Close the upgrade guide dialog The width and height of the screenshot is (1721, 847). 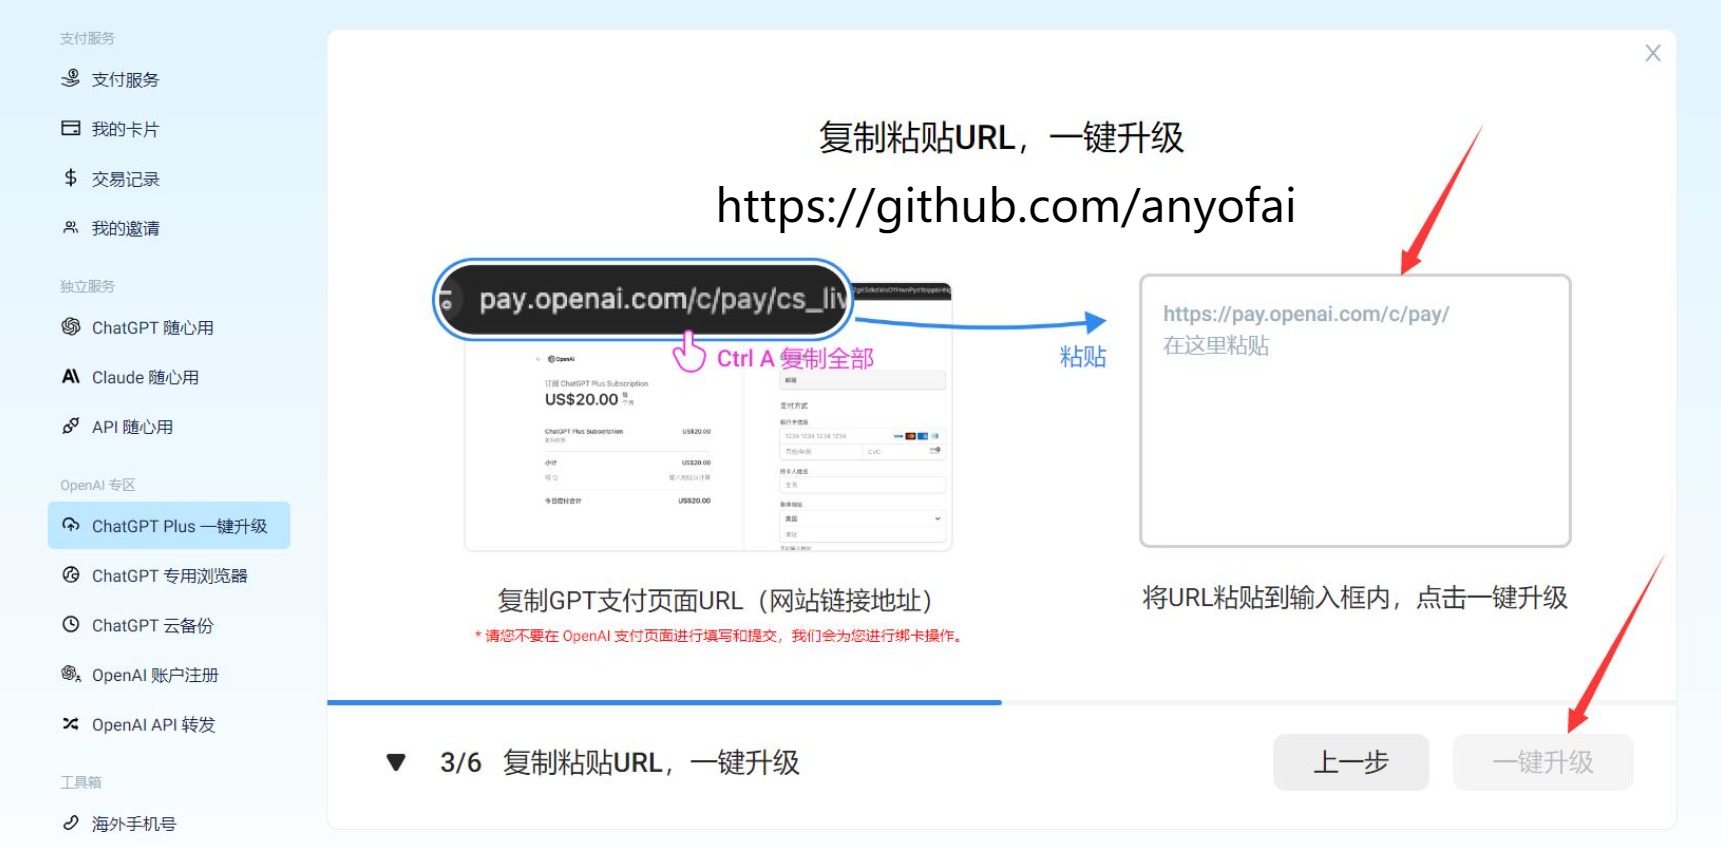tap(1653, 53)
